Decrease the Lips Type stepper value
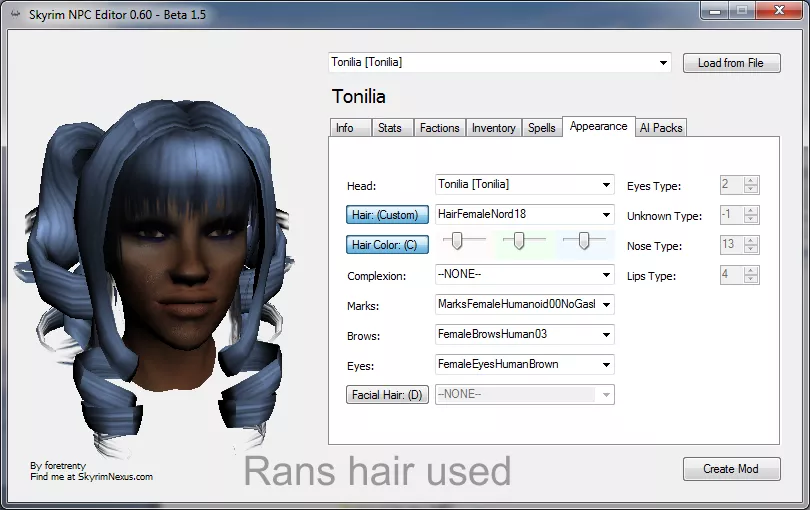The width and height of the screenshot is (810, 510). point(751,280)
